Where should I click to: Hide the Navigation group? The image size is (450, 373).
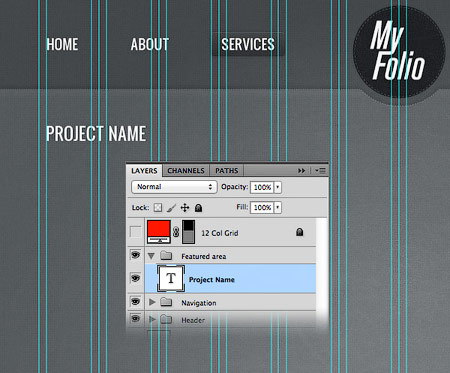click(135, 302)
